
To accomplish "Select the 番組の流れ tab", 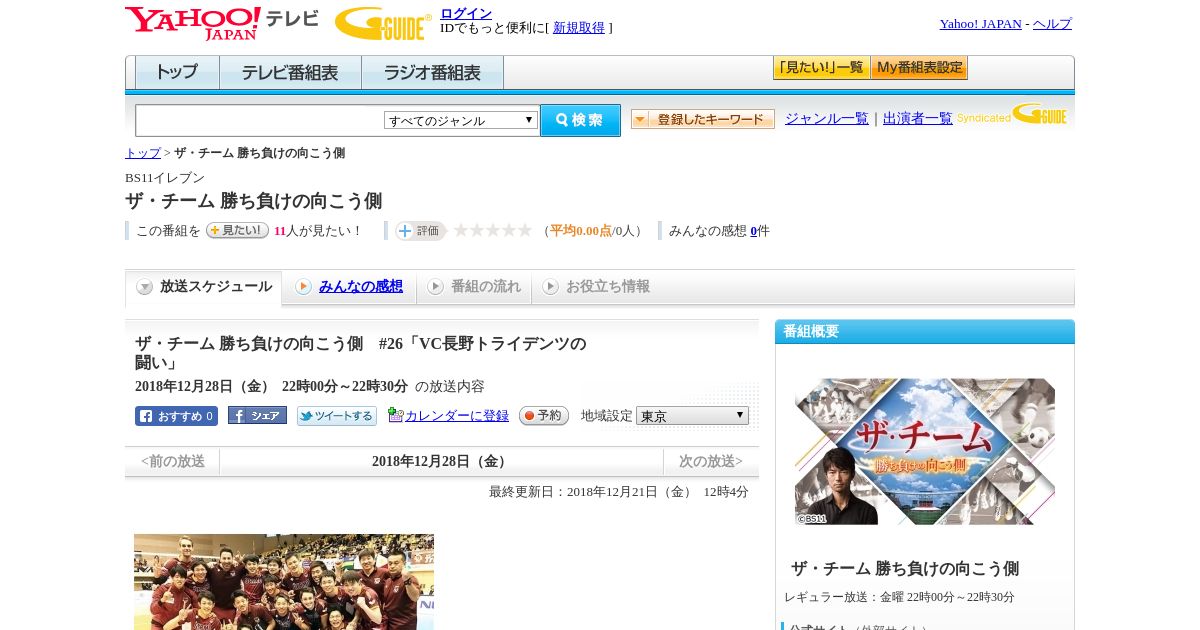I will [474, 287].
